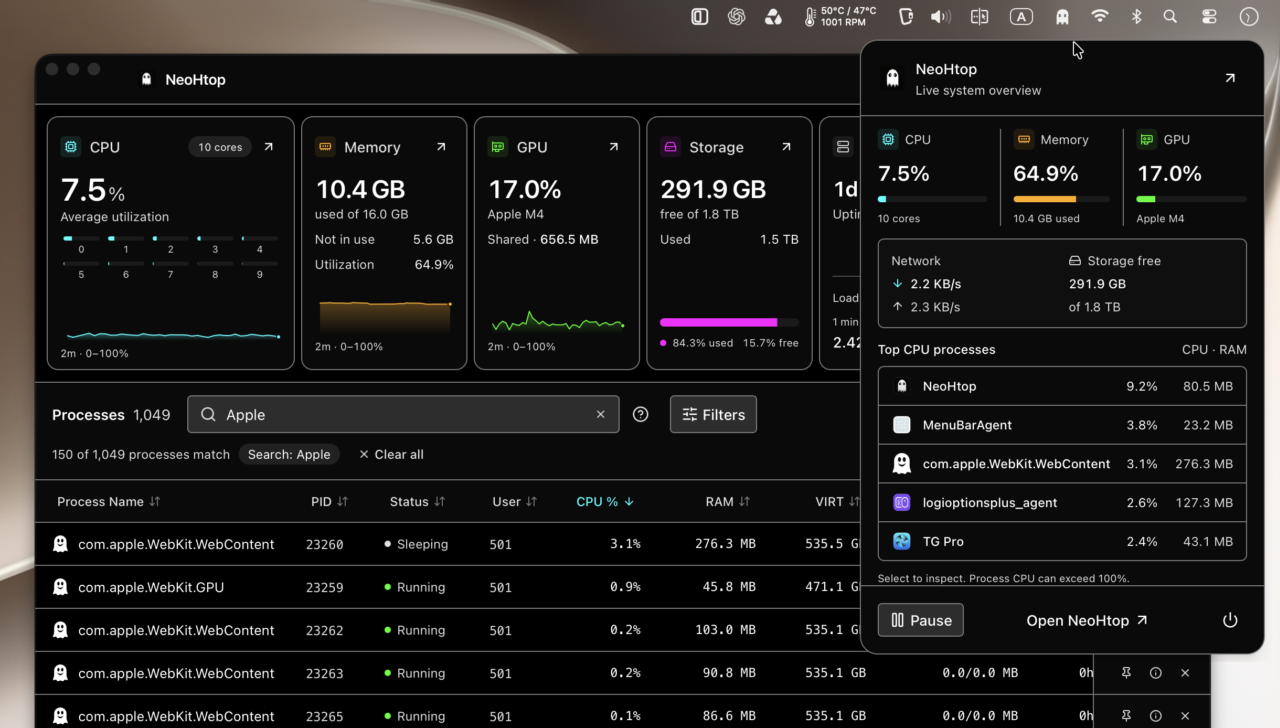Expand the CPU card details arrow
The image size is (1280, 728).
268,147
